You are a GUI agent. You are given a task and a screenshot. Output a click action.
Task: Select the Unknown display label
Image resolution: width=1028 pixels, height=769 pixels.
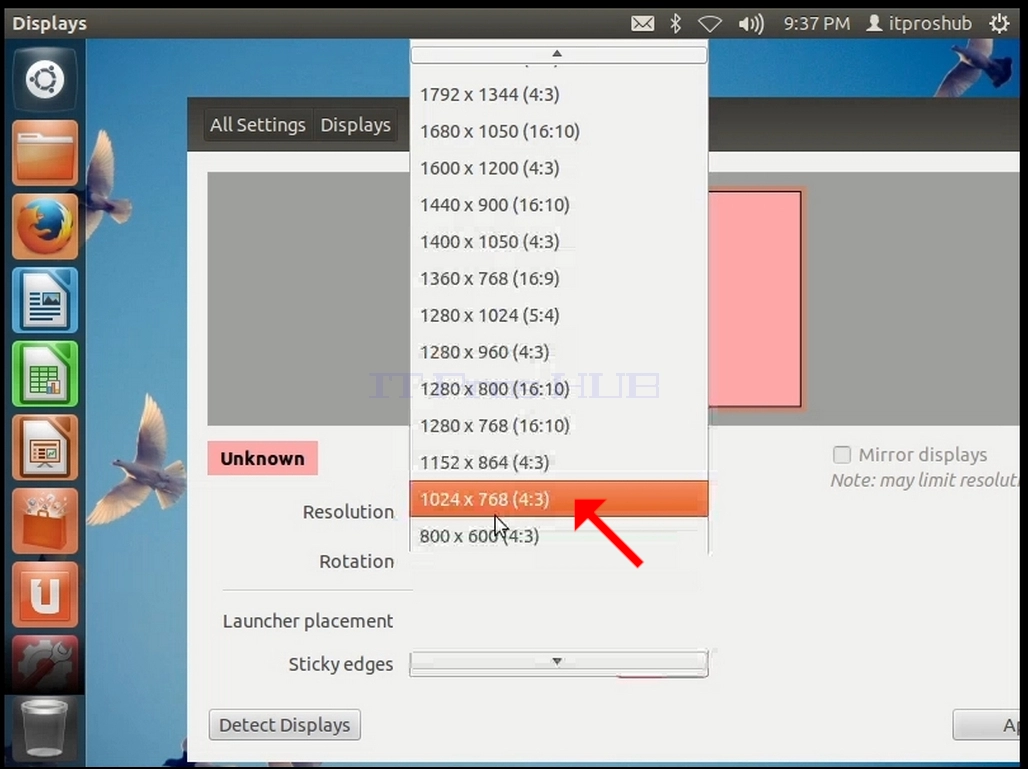[x=262, y=458]
